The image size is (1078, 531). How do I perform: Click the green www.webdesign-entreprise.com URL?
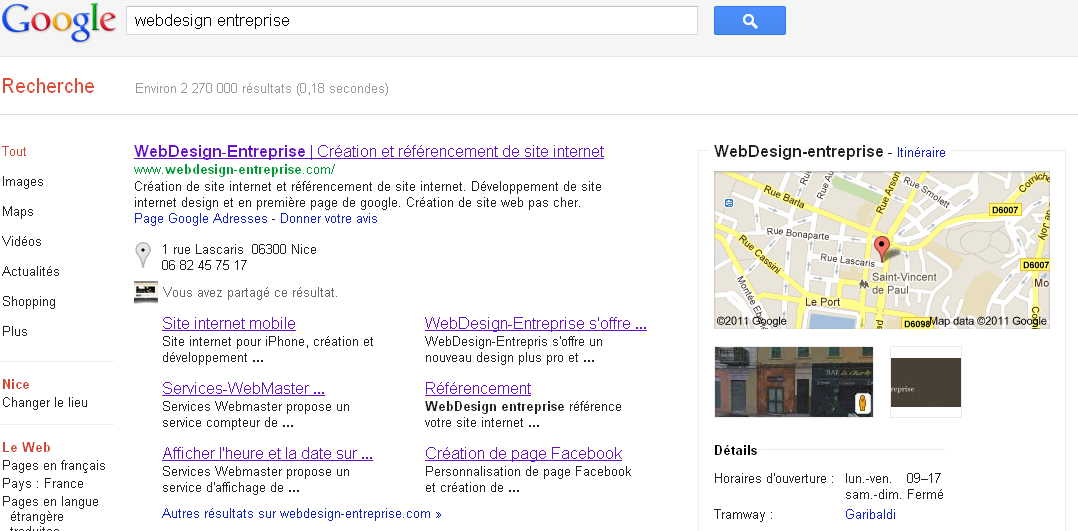(234, 169)
